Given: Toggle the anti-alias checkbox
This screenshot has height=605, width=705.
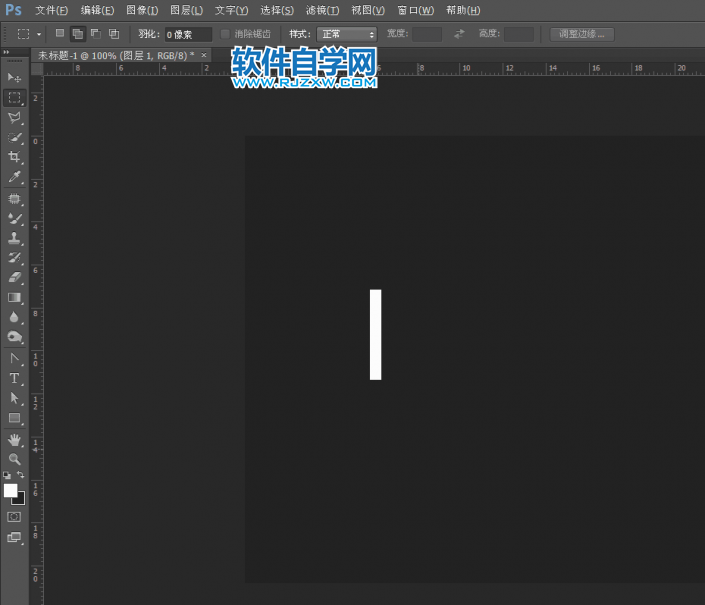Looking at the screenshot, I should pyautogui.click(x=225, y=34).
